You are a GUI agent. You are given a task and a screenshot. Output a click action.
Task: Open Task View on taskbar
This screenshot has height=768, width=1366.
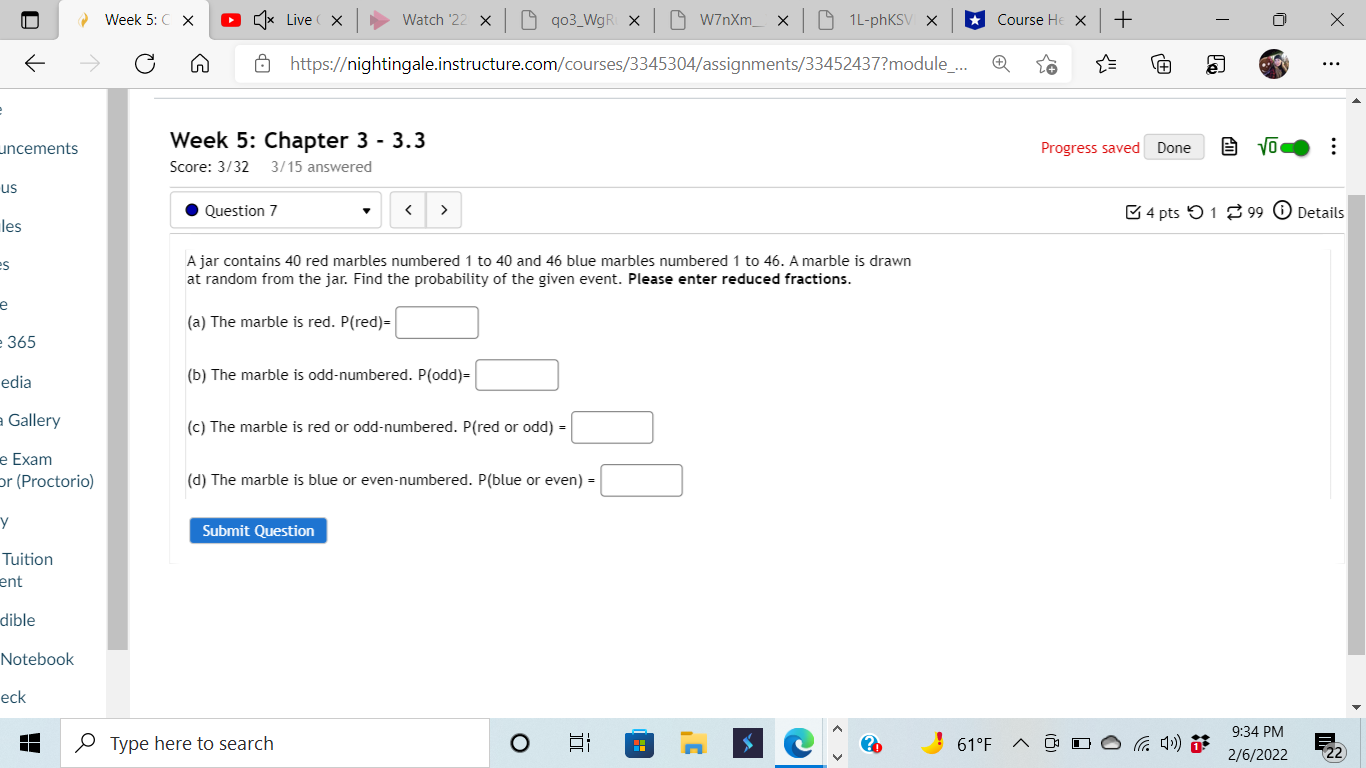[x=579, y=743]
